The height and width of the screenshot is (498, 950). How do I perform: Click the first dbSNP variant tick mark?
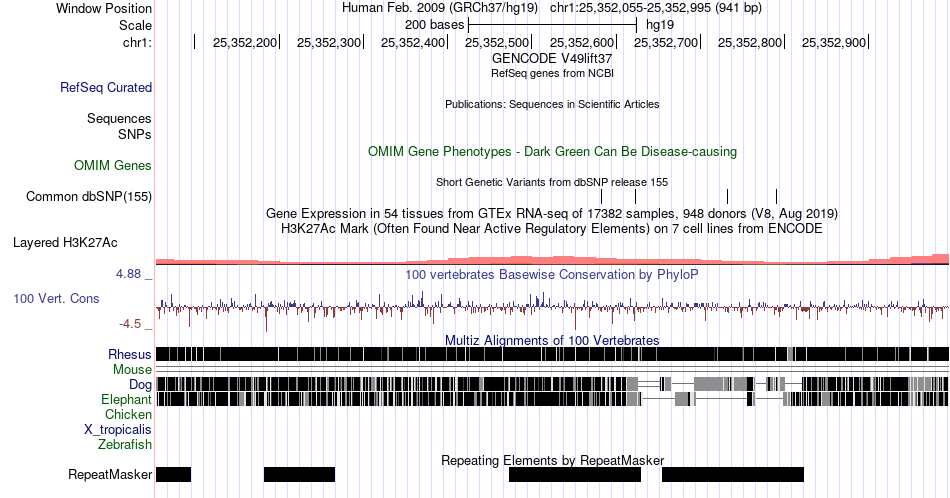tap(602, 196)
